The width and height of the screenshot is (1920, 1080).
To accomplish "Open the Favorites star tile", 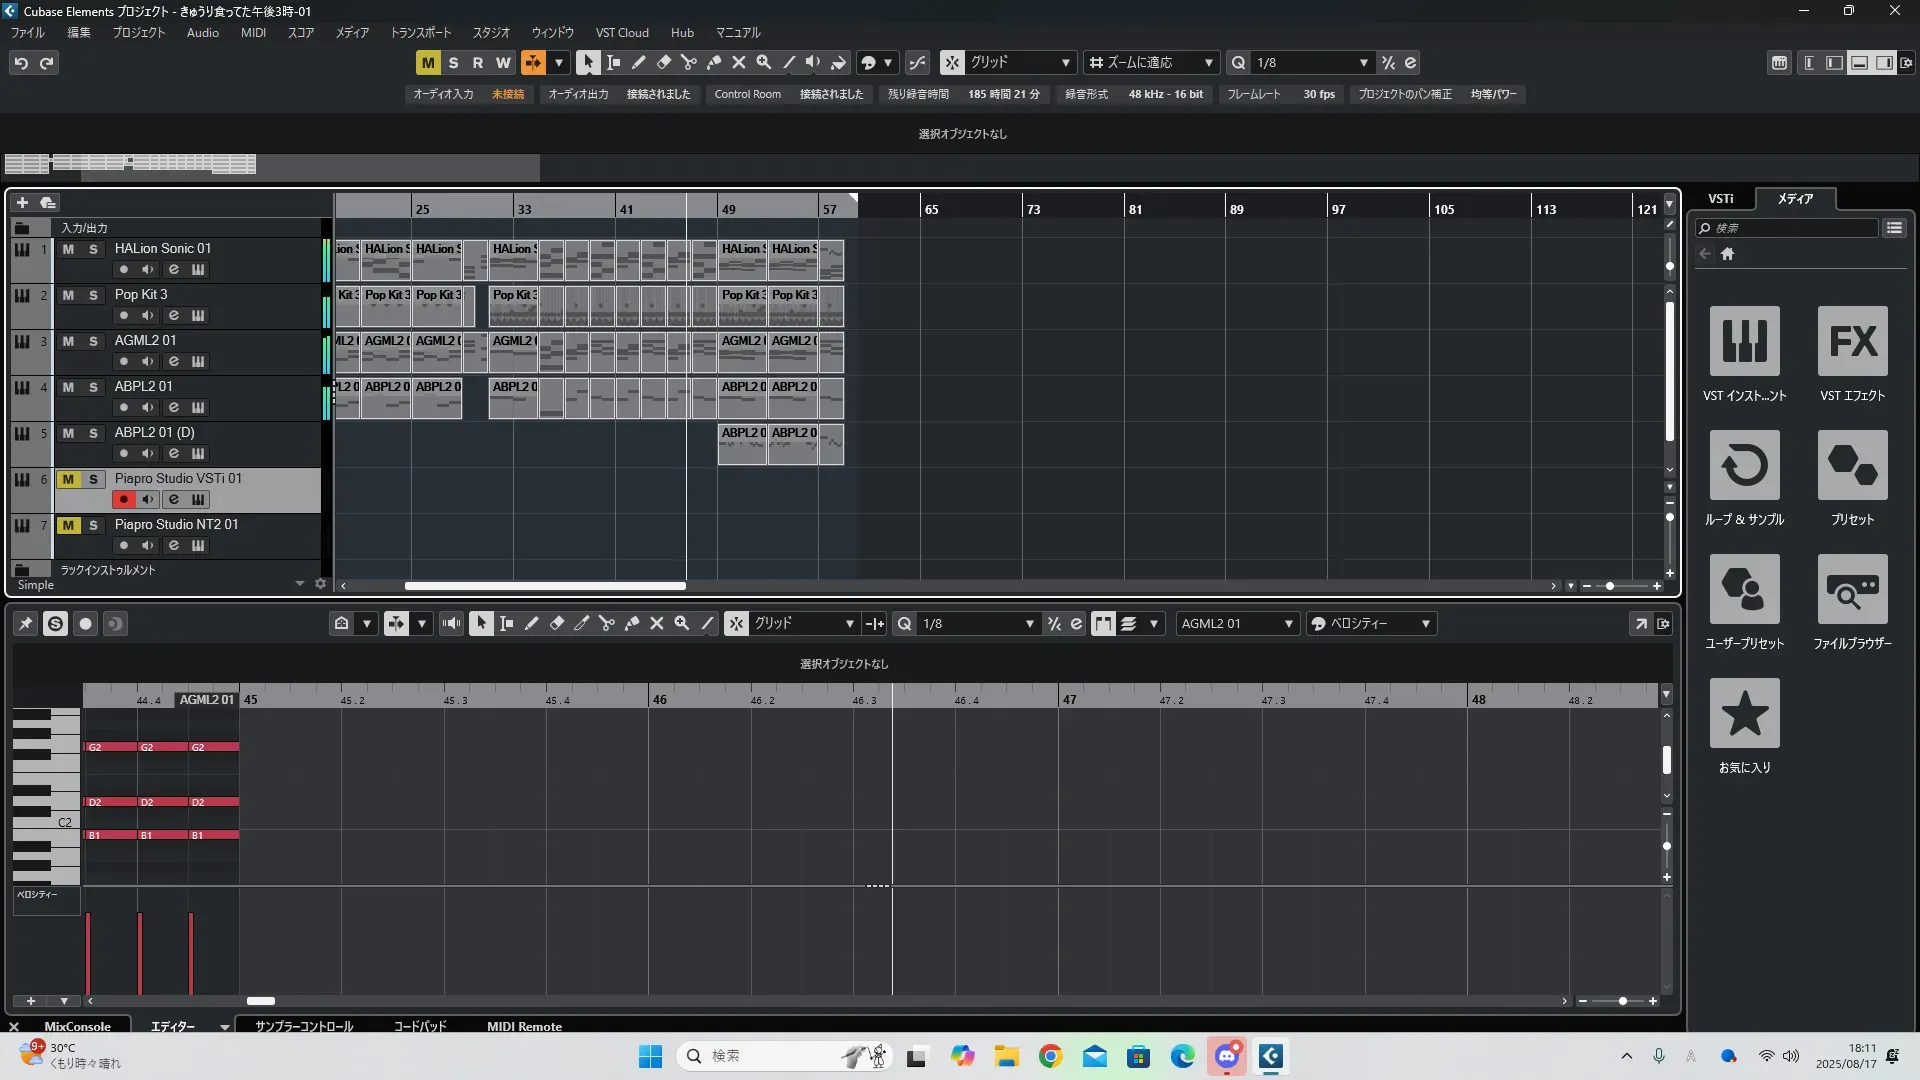I will (1744, 714).
